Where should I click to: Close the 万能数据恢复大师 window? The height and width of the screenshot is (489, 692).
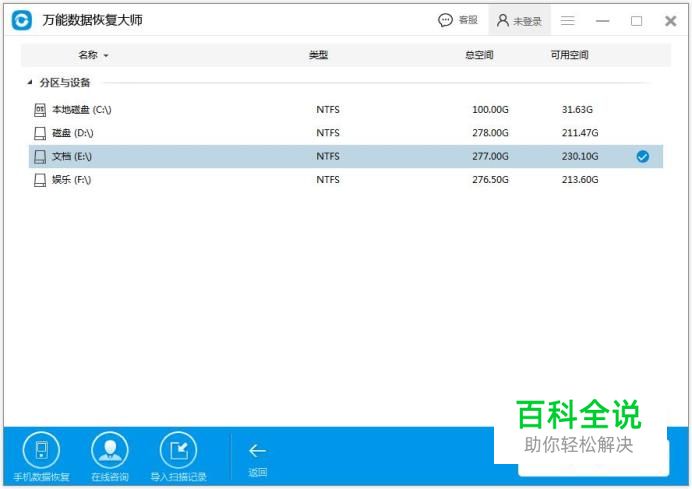[670, 21]
